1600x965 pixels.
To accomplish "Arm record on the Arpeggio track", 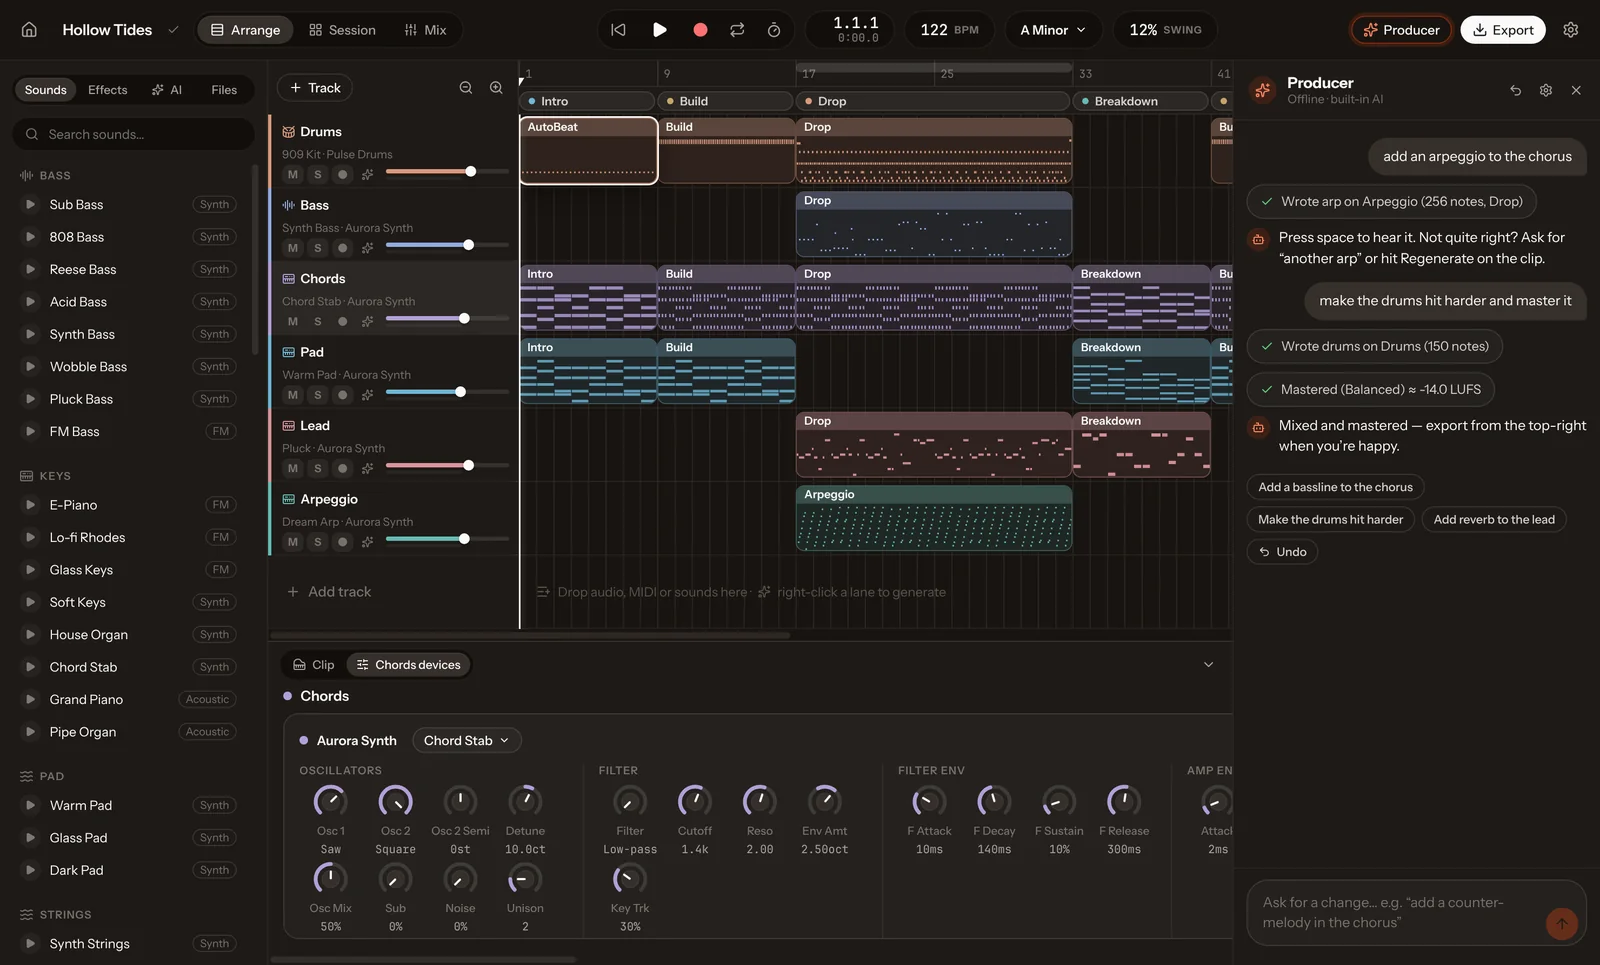I will [343, 542].
